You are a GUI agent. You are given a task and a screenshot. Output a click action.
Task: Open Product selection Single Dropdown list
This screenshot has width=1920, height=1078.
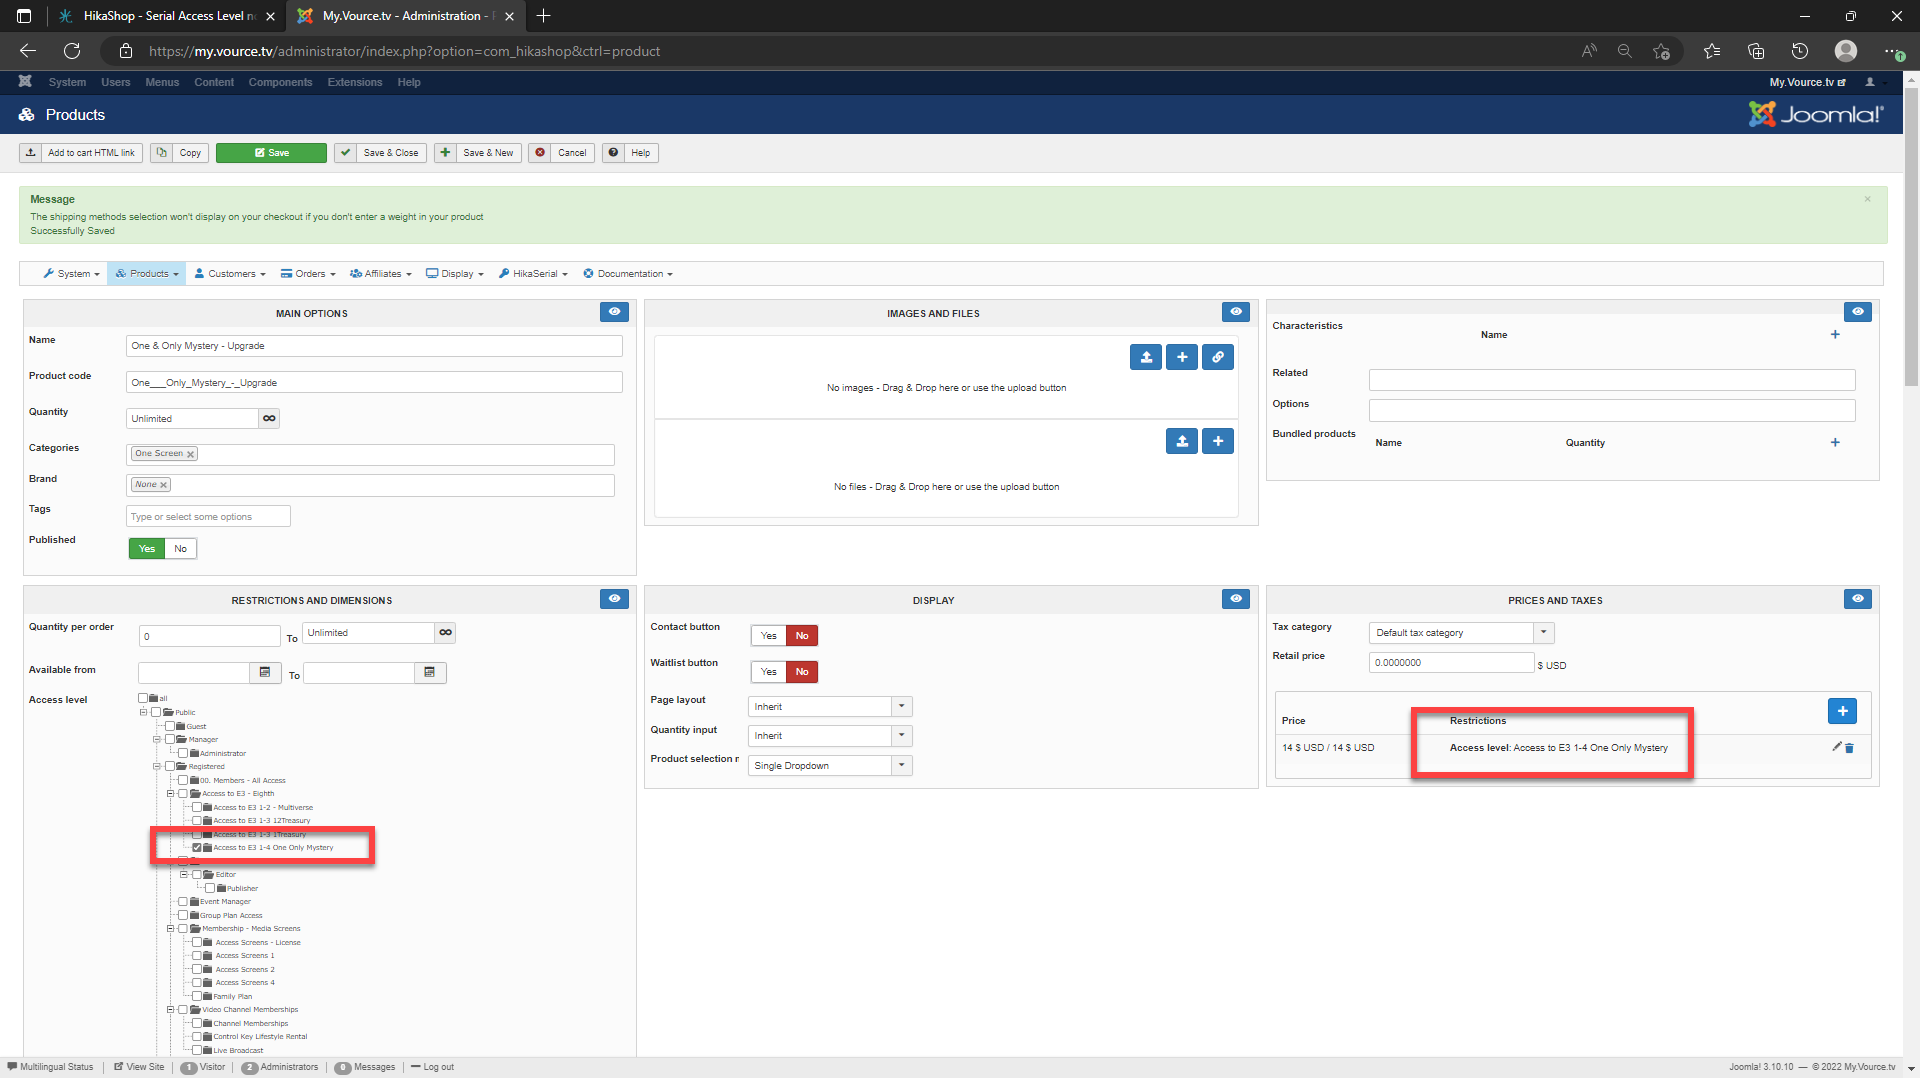[x=829, y=766]
